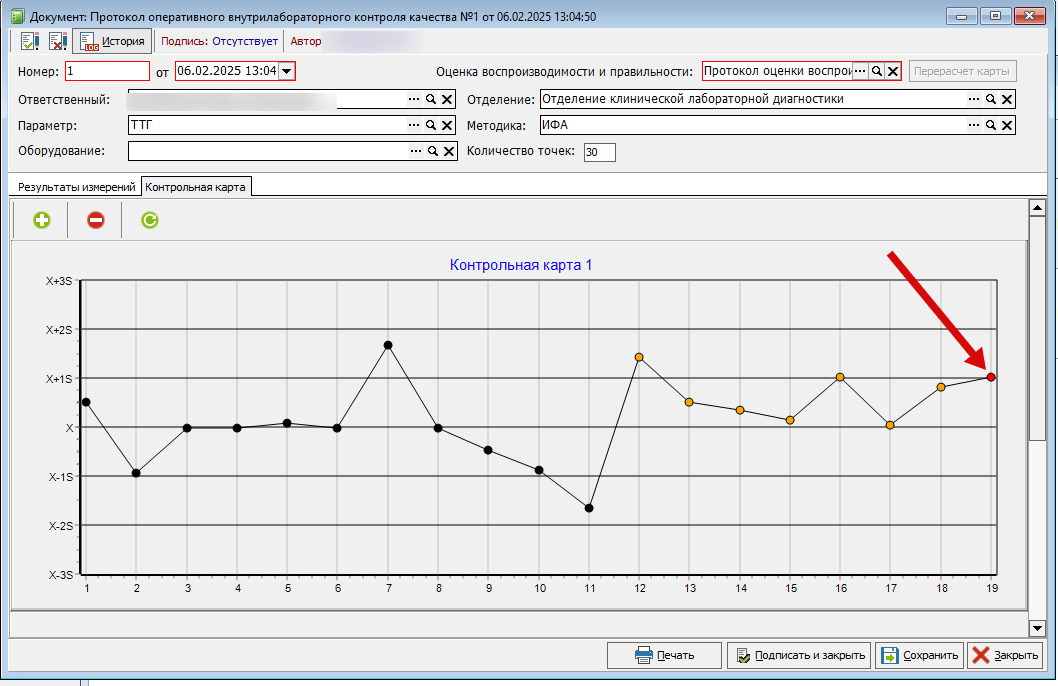Open the История log
This screenshot has height=686, width=1058.
[x=113, y=41]
